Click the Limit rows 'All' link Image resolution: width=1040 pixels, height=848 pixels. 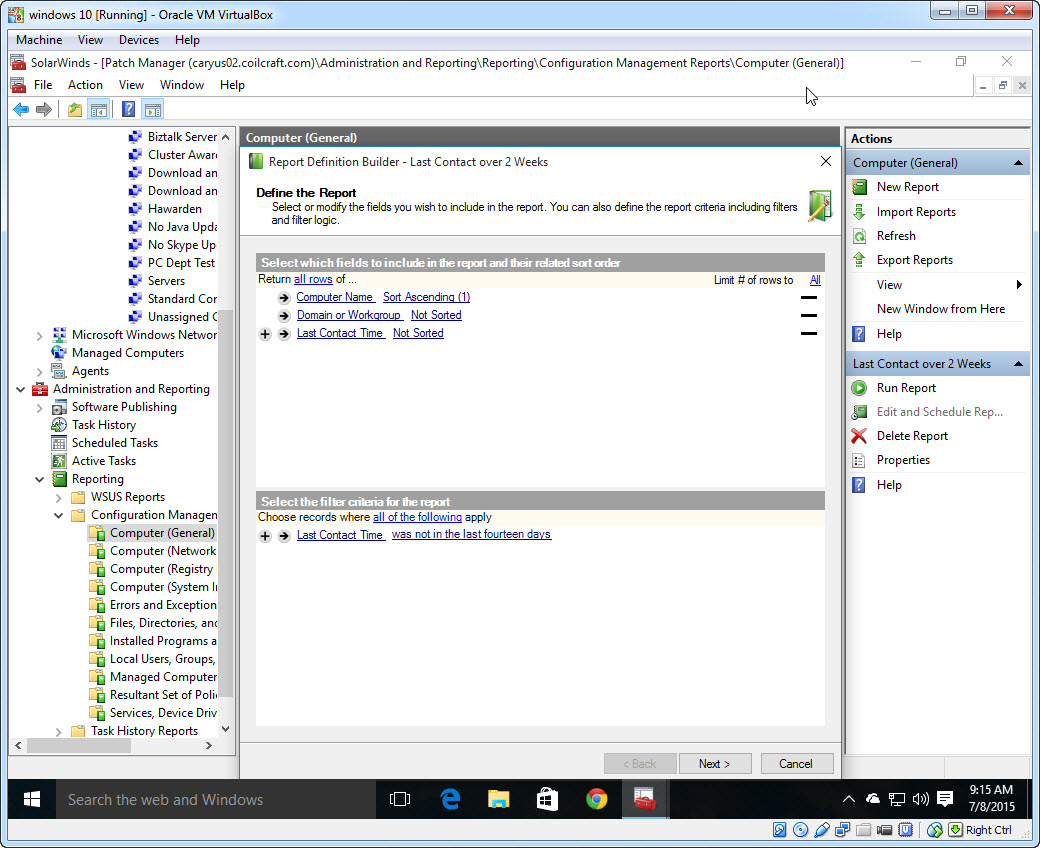[x=815, y=280]
